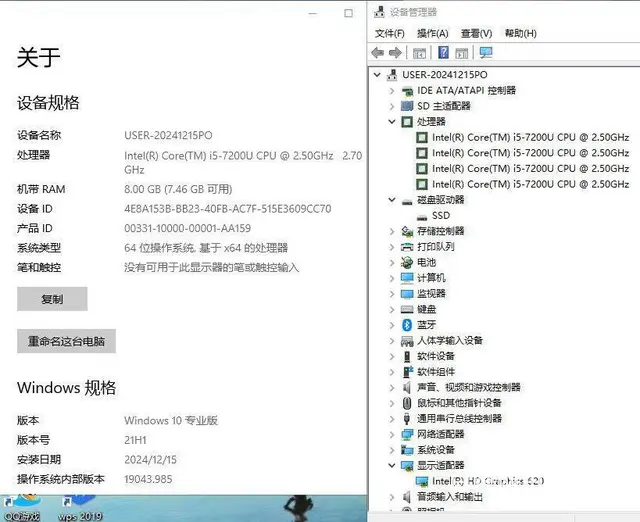
Task: Collapse the USER-20241215PO root node
Action: click(377, 75)
